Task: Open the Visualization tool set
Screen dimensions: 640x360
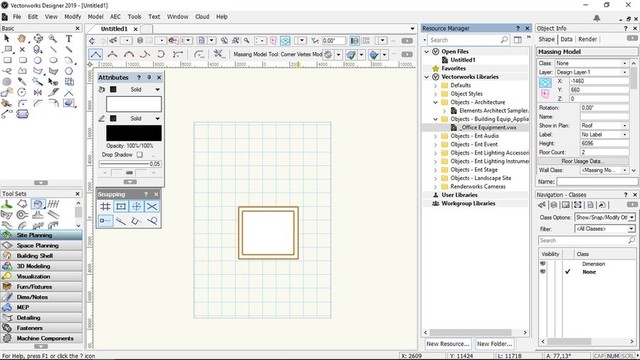Action: pyautogui.click(x=41, y=276)
